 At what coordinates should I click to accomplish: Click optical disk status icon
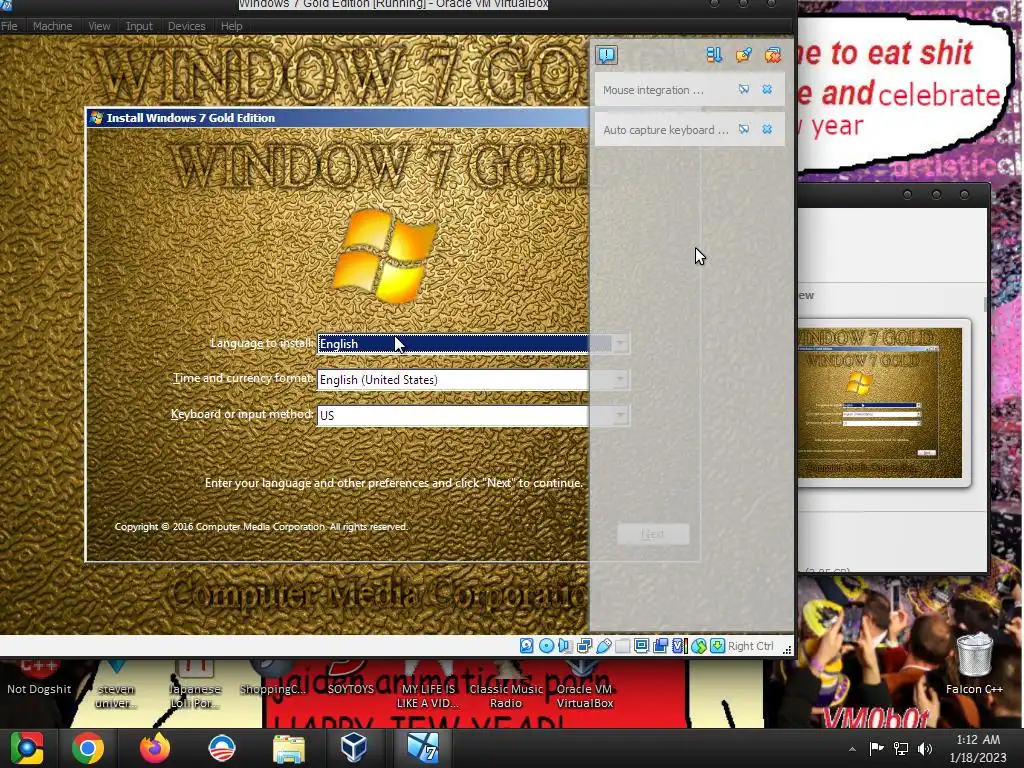click(546, 646)
